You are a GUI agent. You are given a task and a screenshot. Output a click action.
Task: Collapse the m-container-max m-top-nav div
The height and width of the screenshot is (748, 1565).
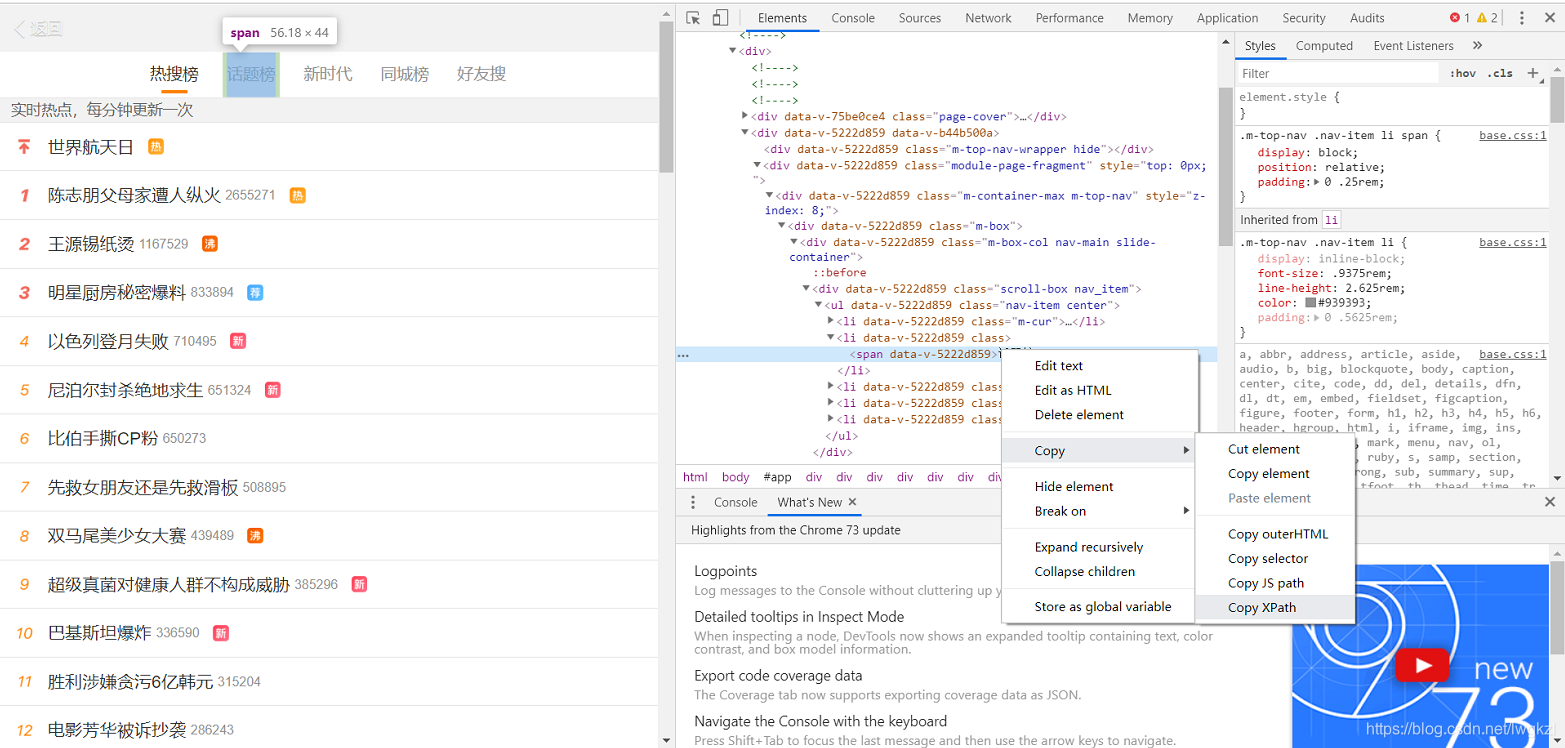(769, 196)
